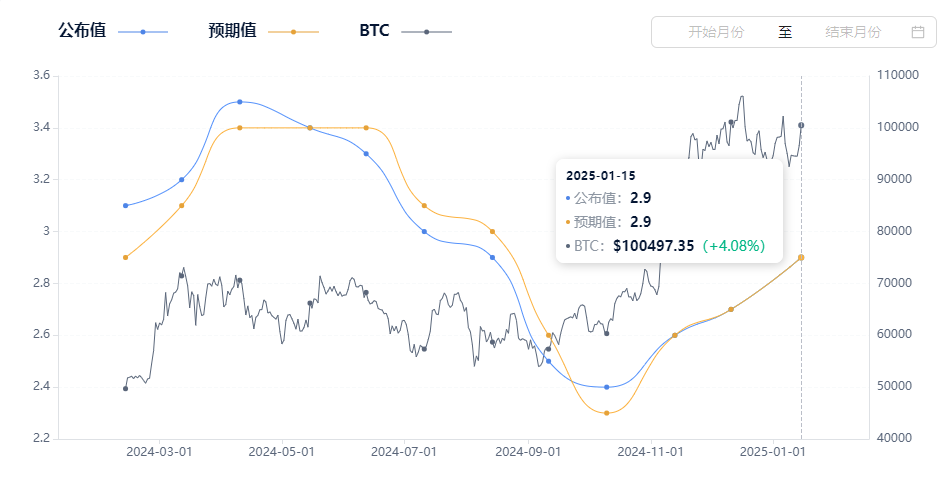Click the leftmost orange point at 2.9
The width and height of the screenshot is (943, 481).
point(125,257)
